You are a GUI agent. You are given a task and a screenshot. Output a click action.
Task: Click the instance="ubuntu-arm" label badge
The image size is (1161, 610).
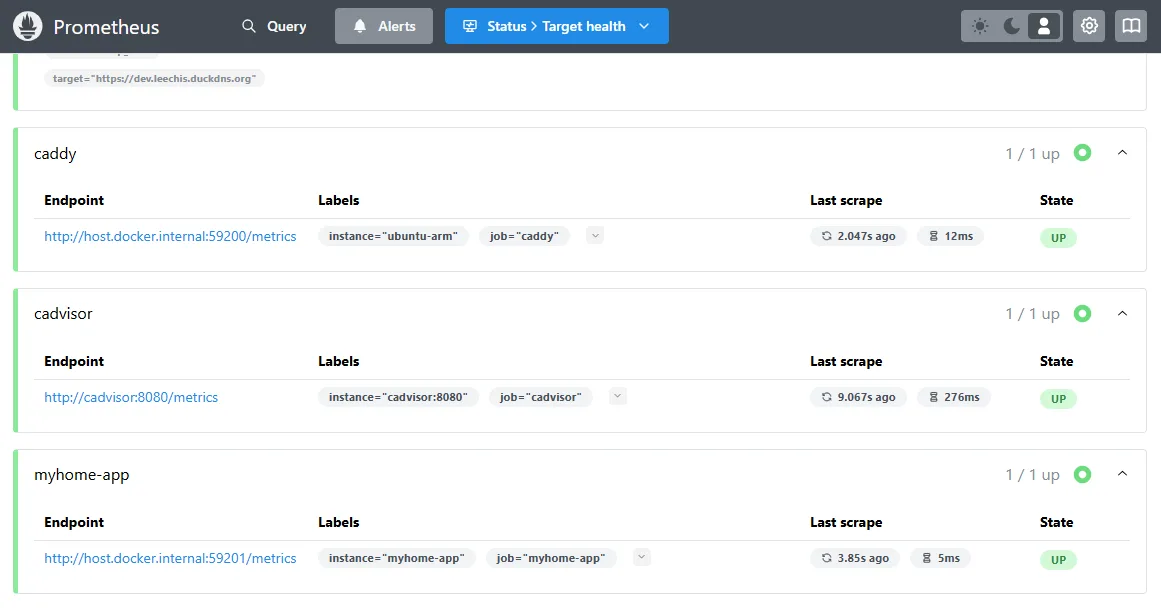[x=393, y=236]
